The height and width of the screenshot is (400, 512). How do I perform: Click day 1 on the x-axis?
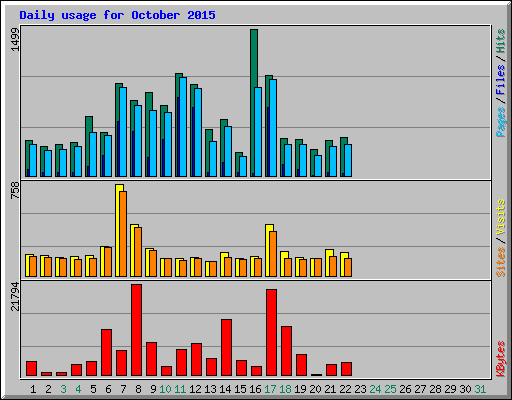(x=33, y=389)
